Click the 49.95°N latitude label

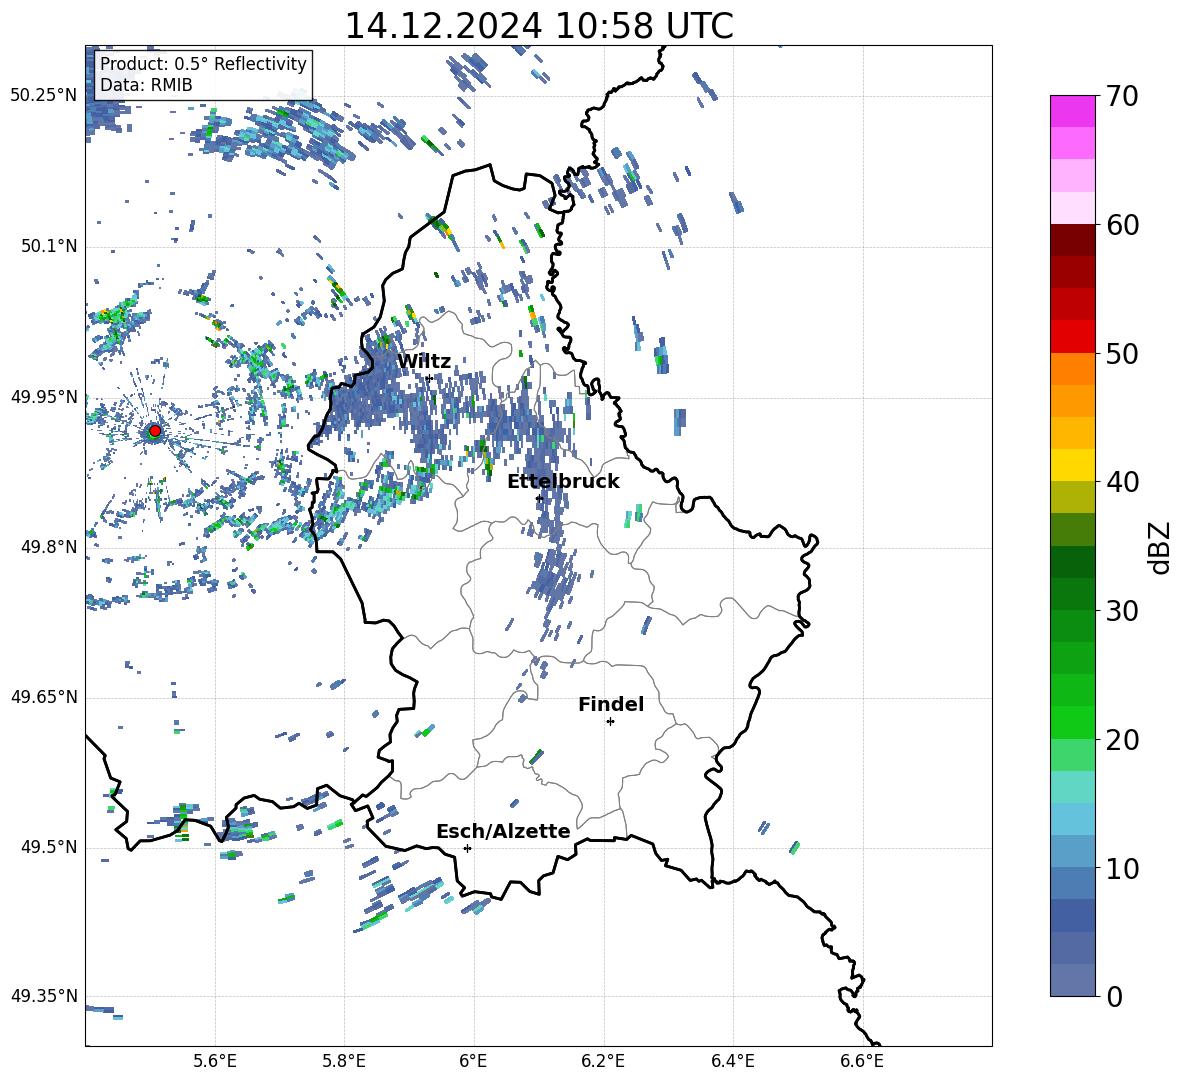click(x=44, y=396)
